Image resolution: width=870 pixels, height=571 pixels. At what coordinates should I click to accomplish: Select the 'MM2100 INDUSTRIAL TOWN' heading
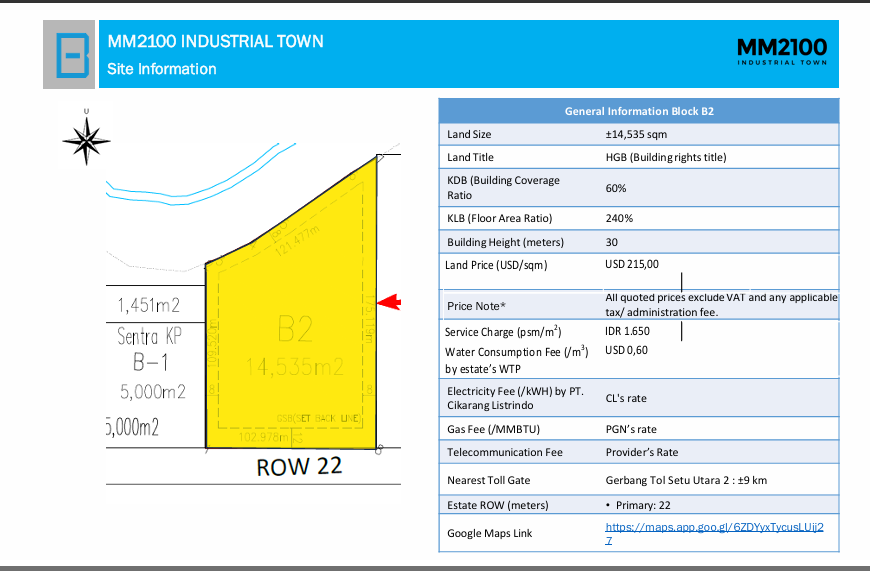click(x=215, y=42)
